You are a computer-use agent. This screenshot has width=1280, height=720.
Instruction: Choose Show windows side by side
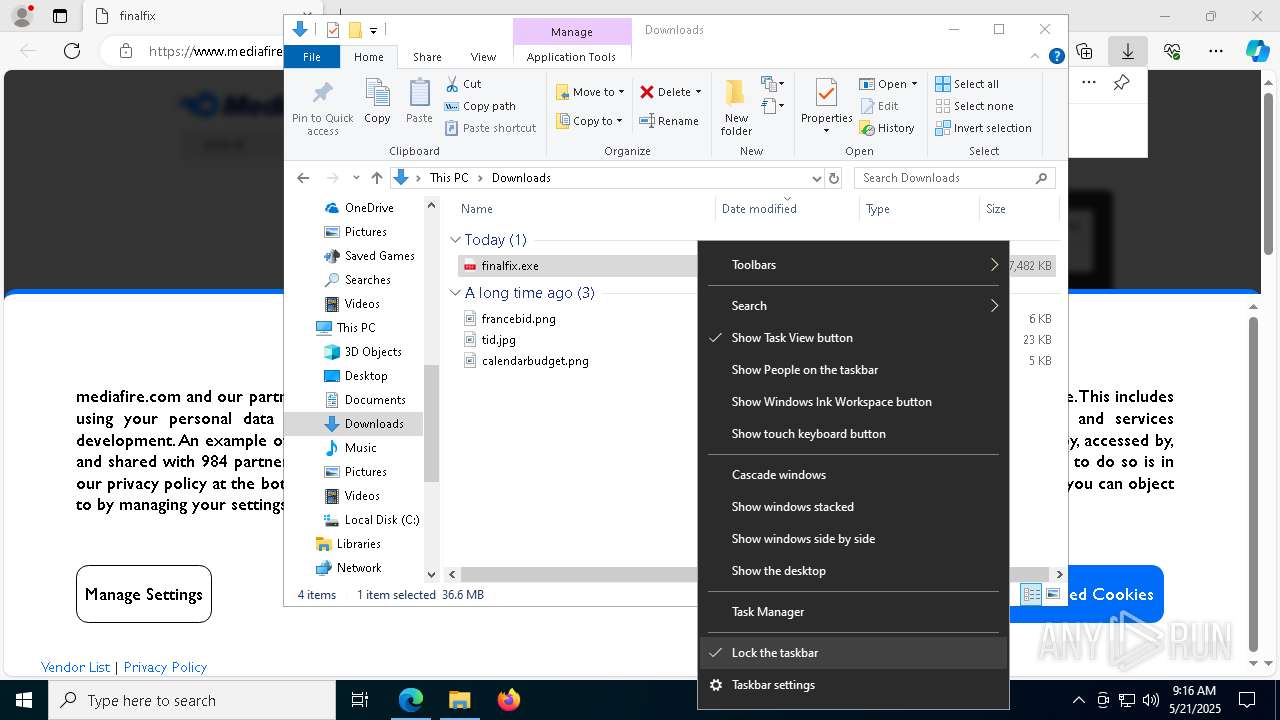[x=853, y=539]
